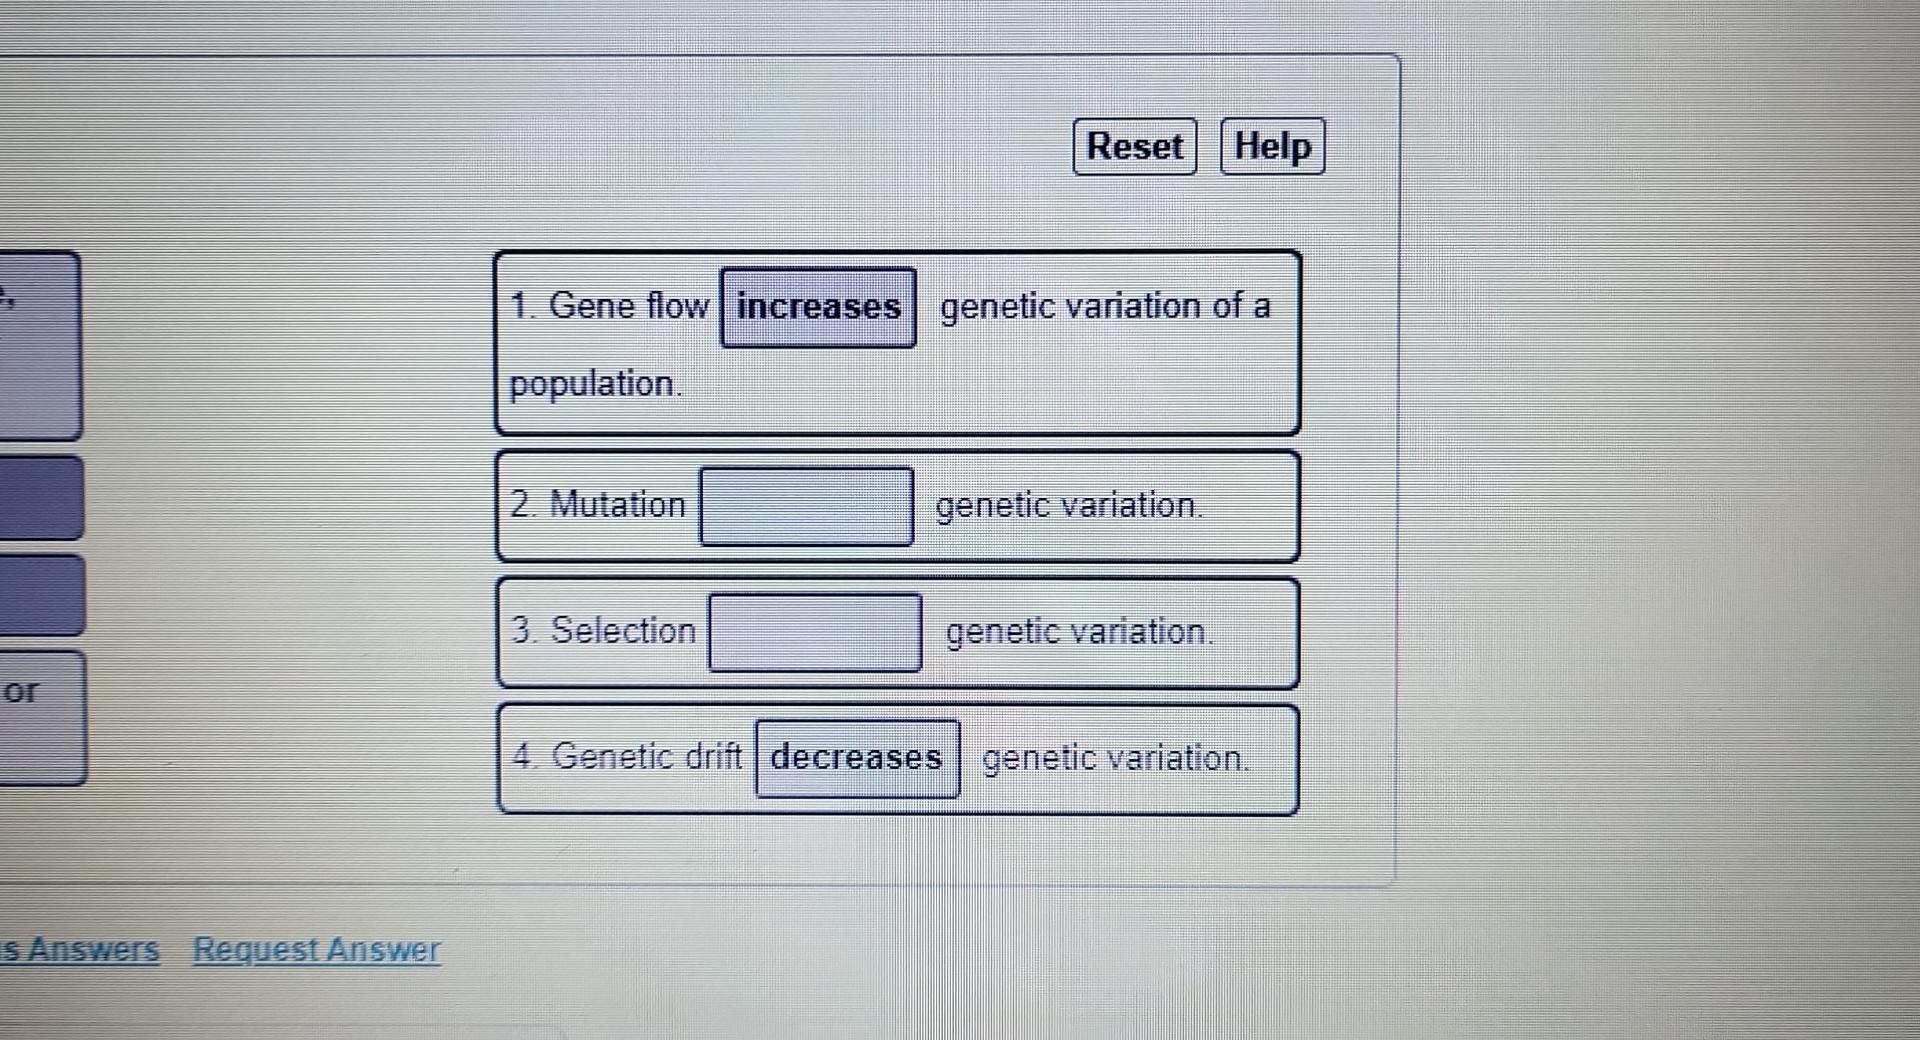Open the Help button
Viewport: 1920px width, 1040px height.
click(x=1271, y=146)
